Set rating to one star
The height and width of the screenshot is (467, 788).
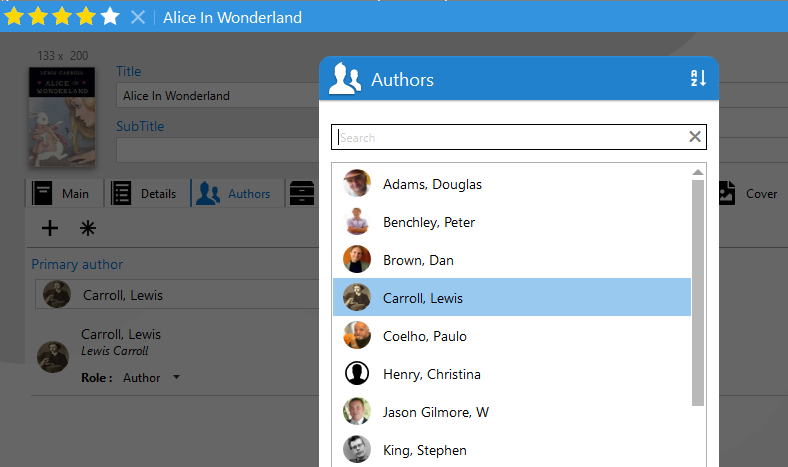[15, 17]
